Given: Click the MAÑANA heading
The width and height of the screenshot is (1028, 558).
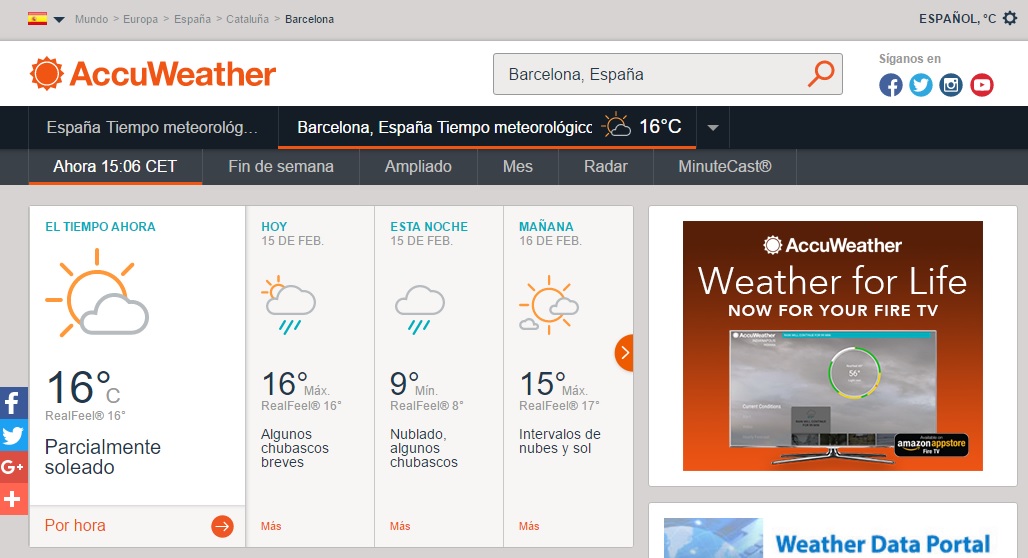Looking at the screenshot, I should [x=546, y=226].
